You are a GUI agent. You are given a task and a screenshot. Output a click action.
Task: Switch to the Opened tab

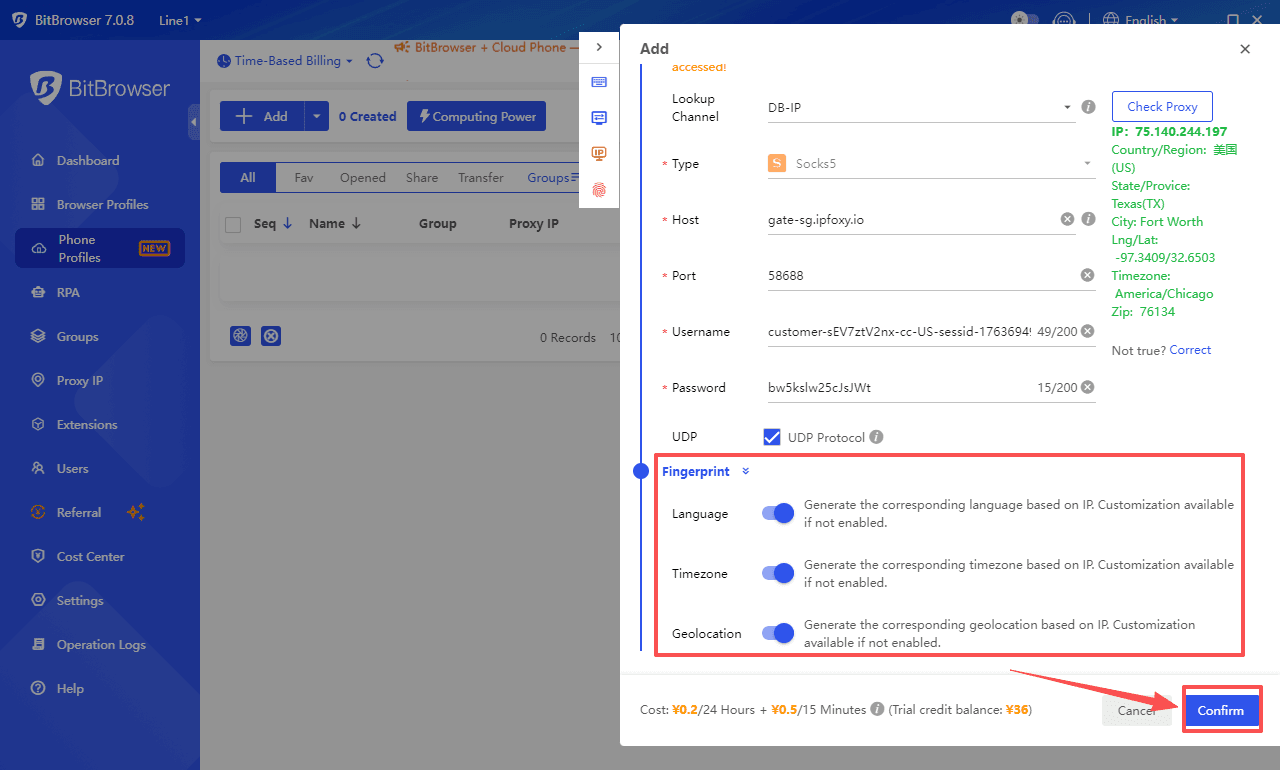(x=362, y=177)
